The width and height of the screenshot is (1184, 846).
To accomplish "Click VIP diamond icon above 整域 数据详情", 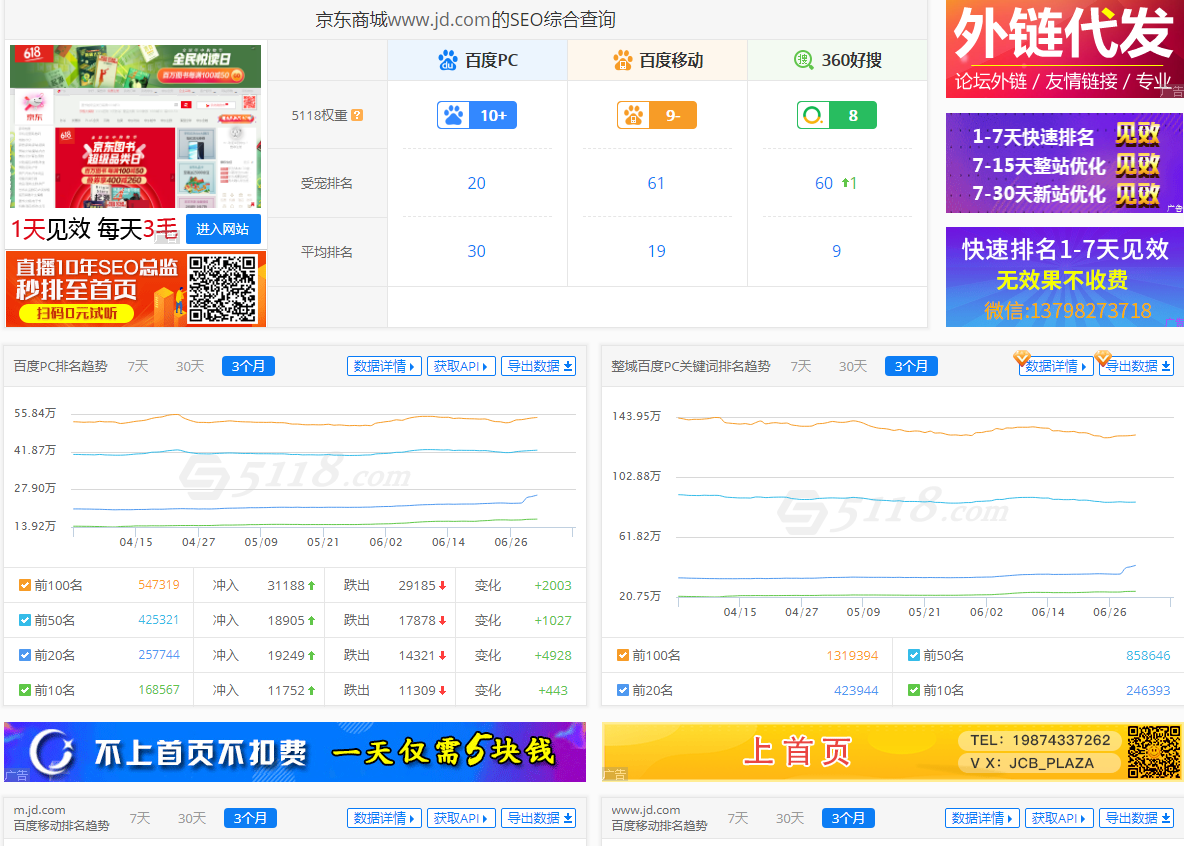I will click(x=1022, y=357).
